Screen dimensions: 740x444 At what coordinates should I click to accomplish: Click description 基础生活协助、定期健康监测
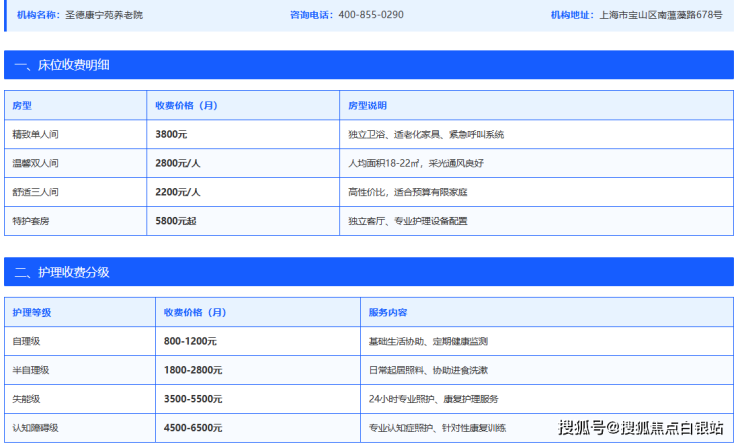[429, 341]
